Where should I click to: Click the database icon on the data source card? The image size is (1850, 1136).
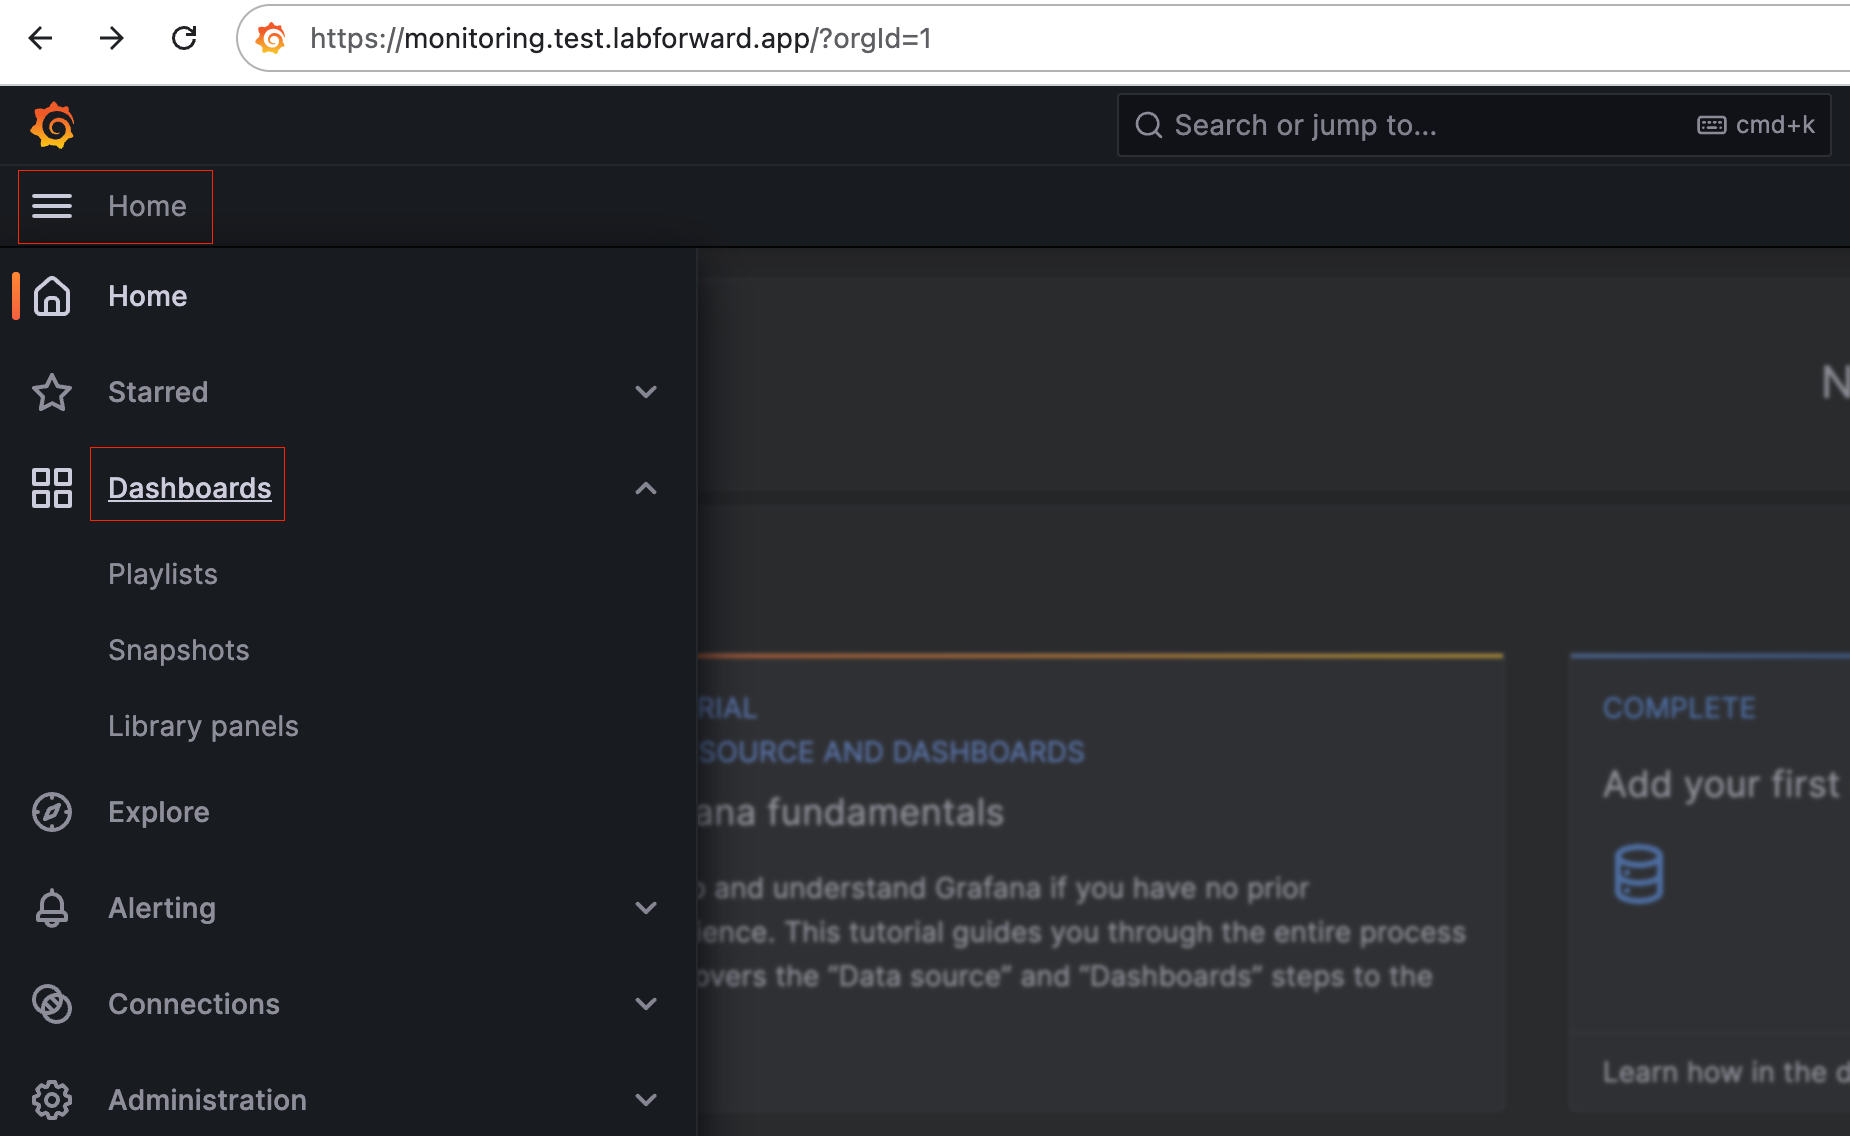tap(1639, 874)
